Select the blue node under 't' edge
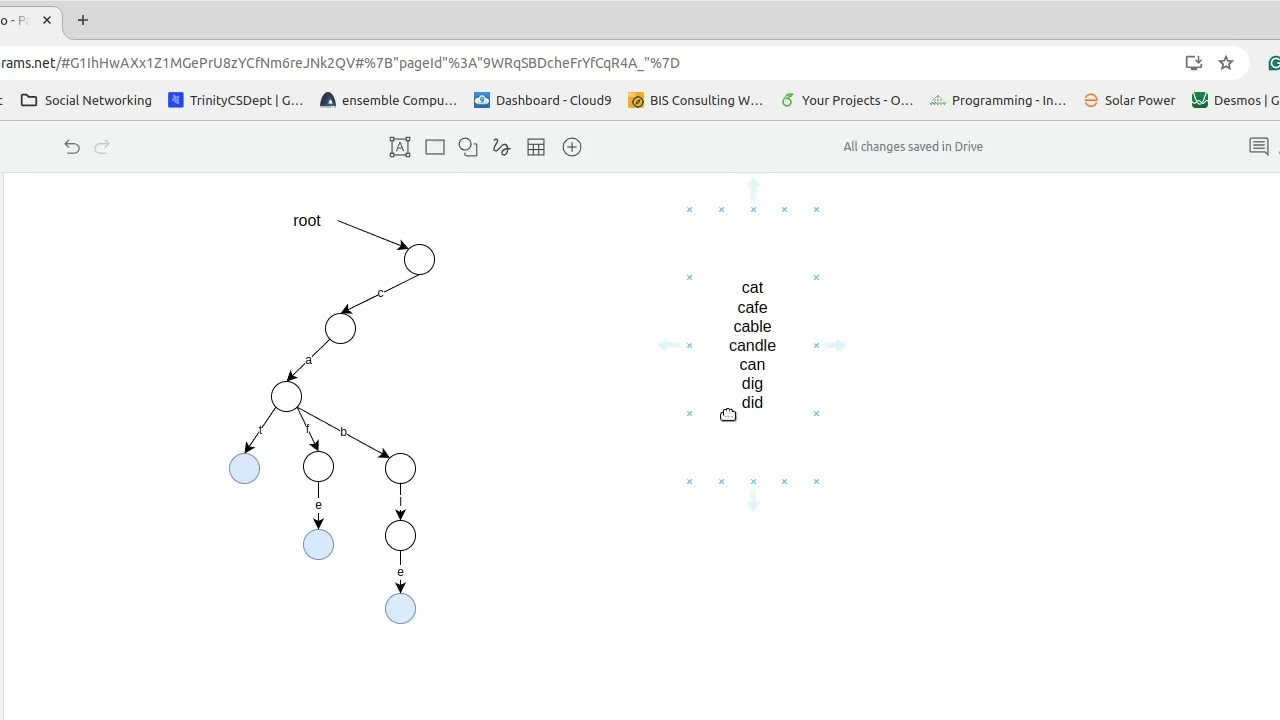The height and width of the screenshot is (720, 1280). [x=245, y=468]
